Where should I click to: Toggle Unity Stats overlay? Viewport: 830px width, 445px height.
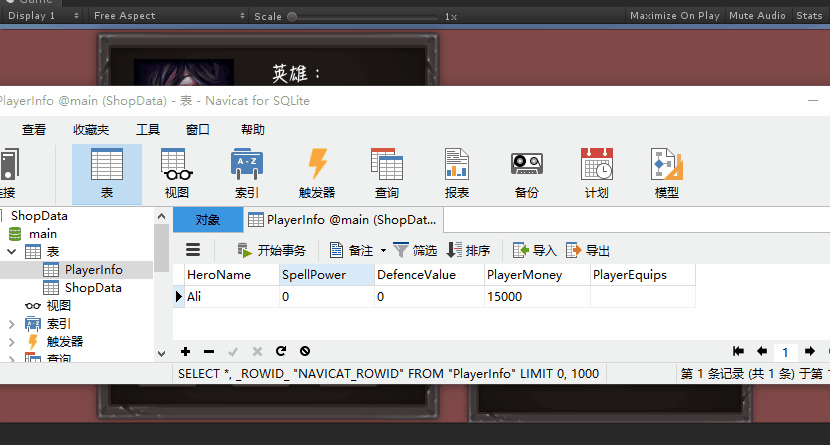pyautogui.click(x=809, y=16)
